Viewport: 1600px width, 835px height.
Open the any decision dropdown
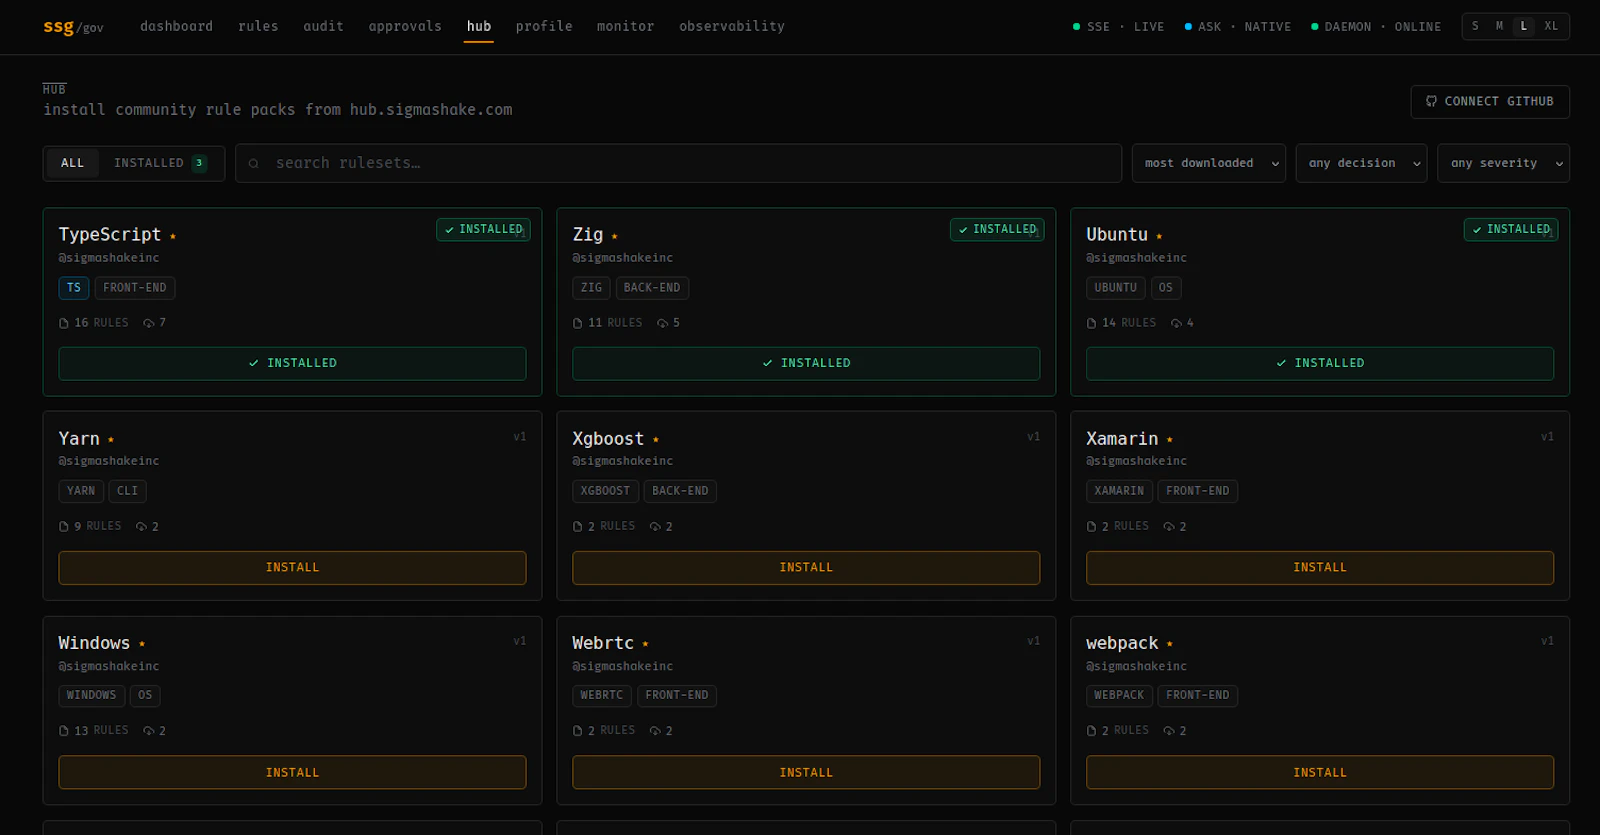tap(1362, 163)
